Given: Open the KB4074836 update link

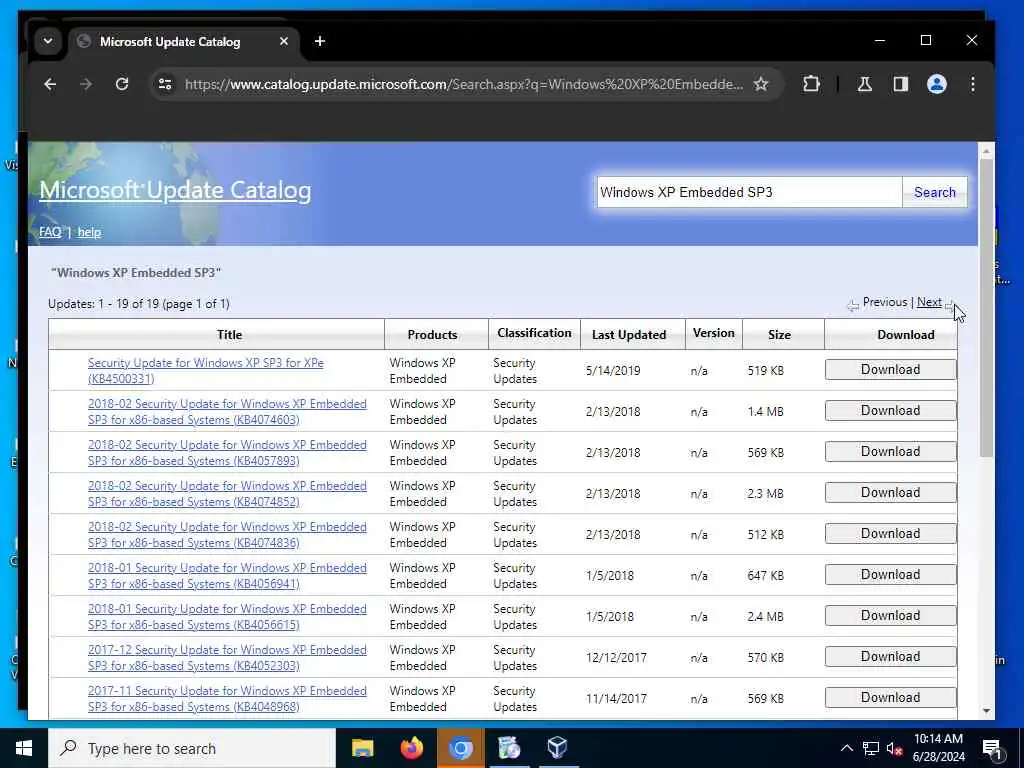Looking at the screenshot, I should point(227,535).
